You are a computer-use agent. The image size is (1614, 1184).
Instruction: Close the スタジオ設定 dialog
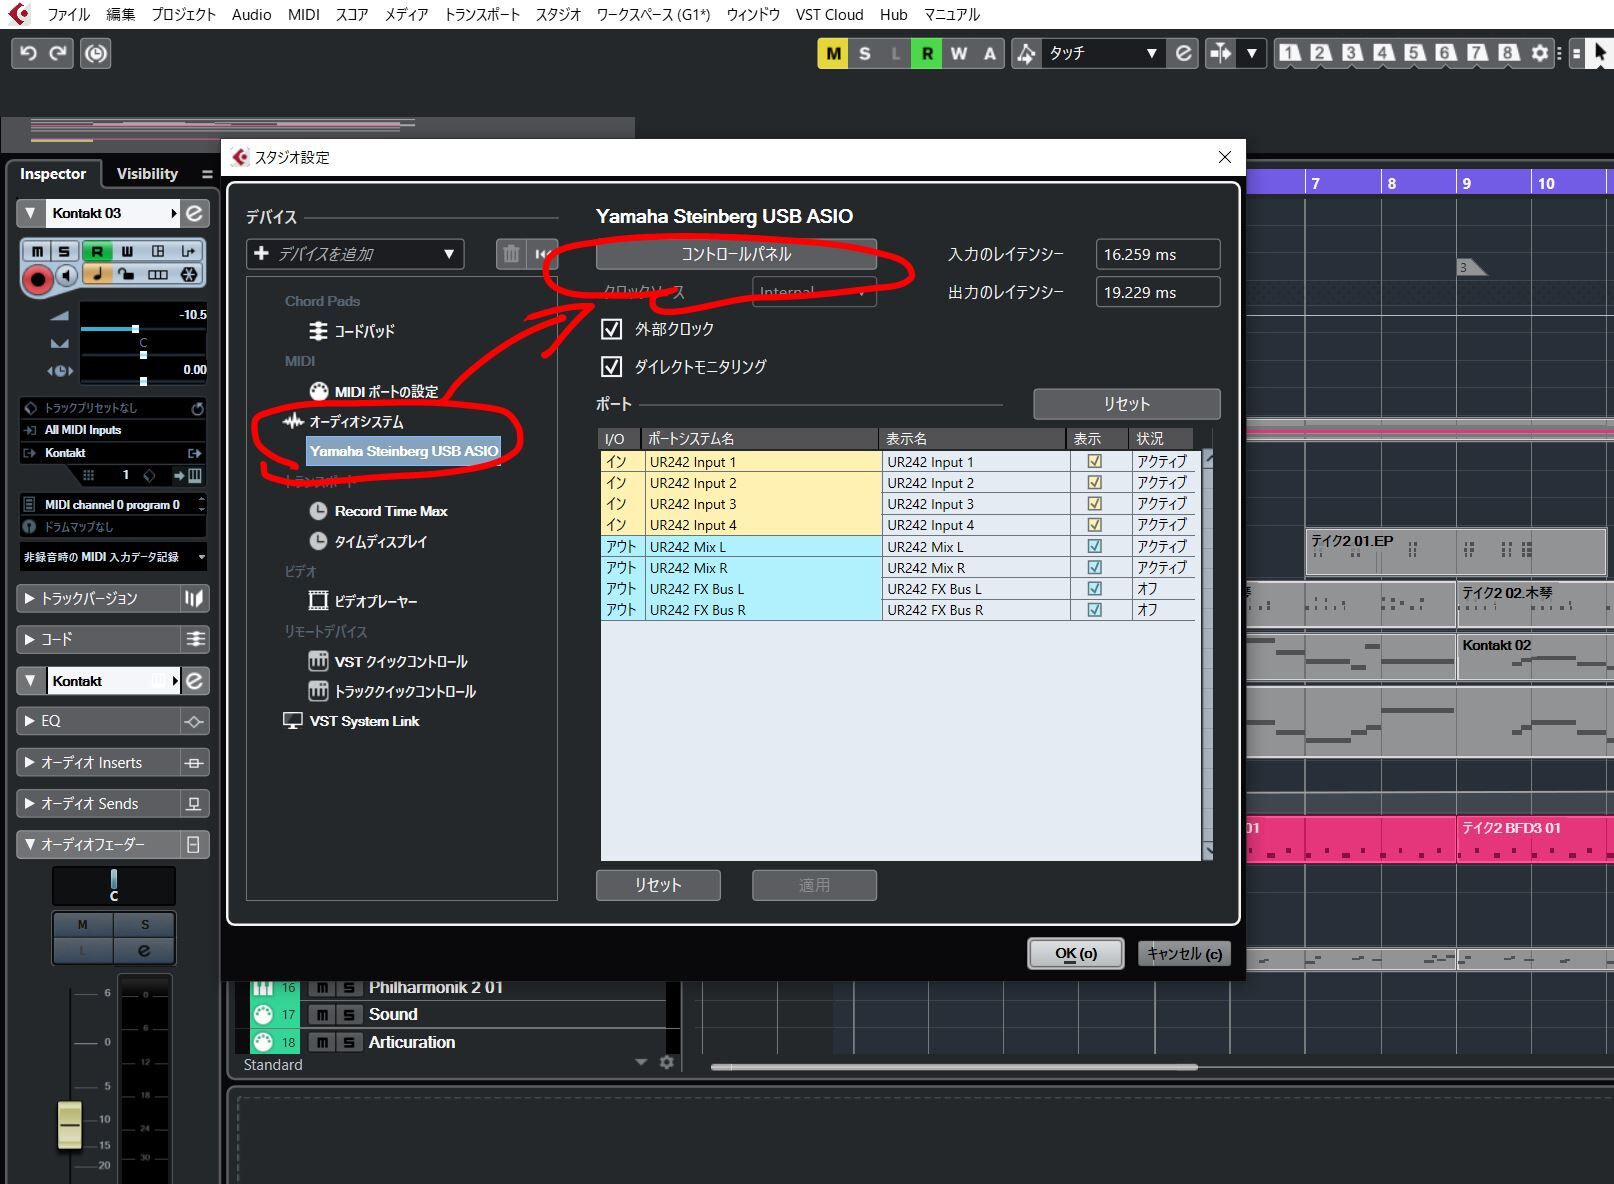[1225, 157]
